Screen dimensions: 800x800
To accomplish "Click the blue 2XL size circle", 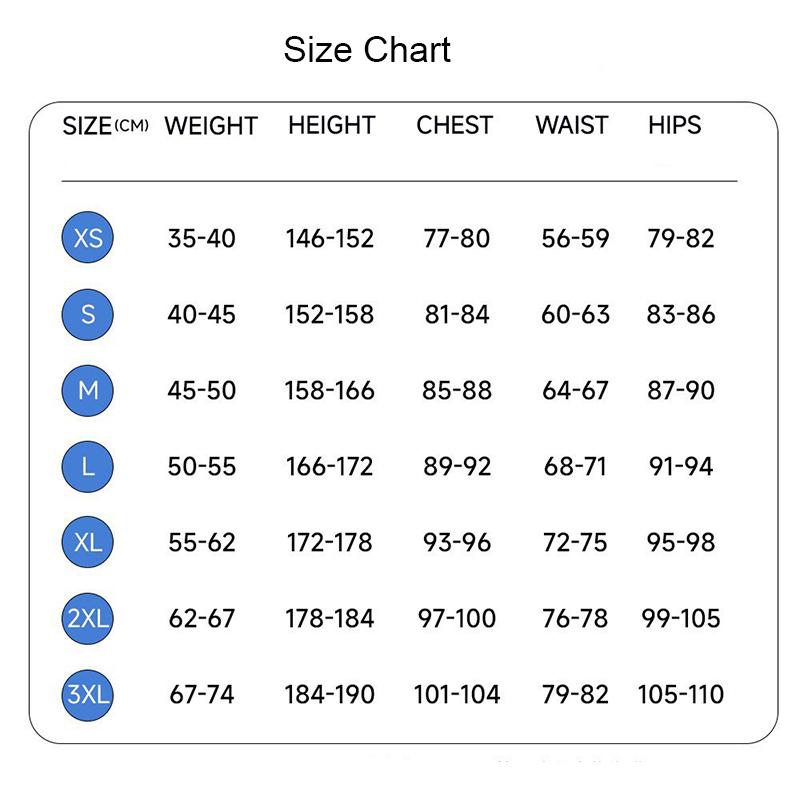I will point(88,618).
